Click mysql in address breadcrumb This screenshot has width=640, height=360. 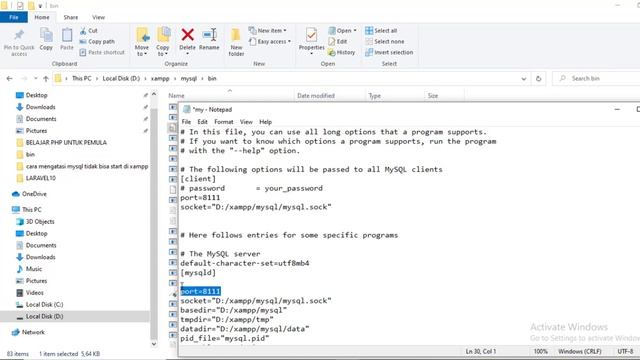click(x=189, y=78)
